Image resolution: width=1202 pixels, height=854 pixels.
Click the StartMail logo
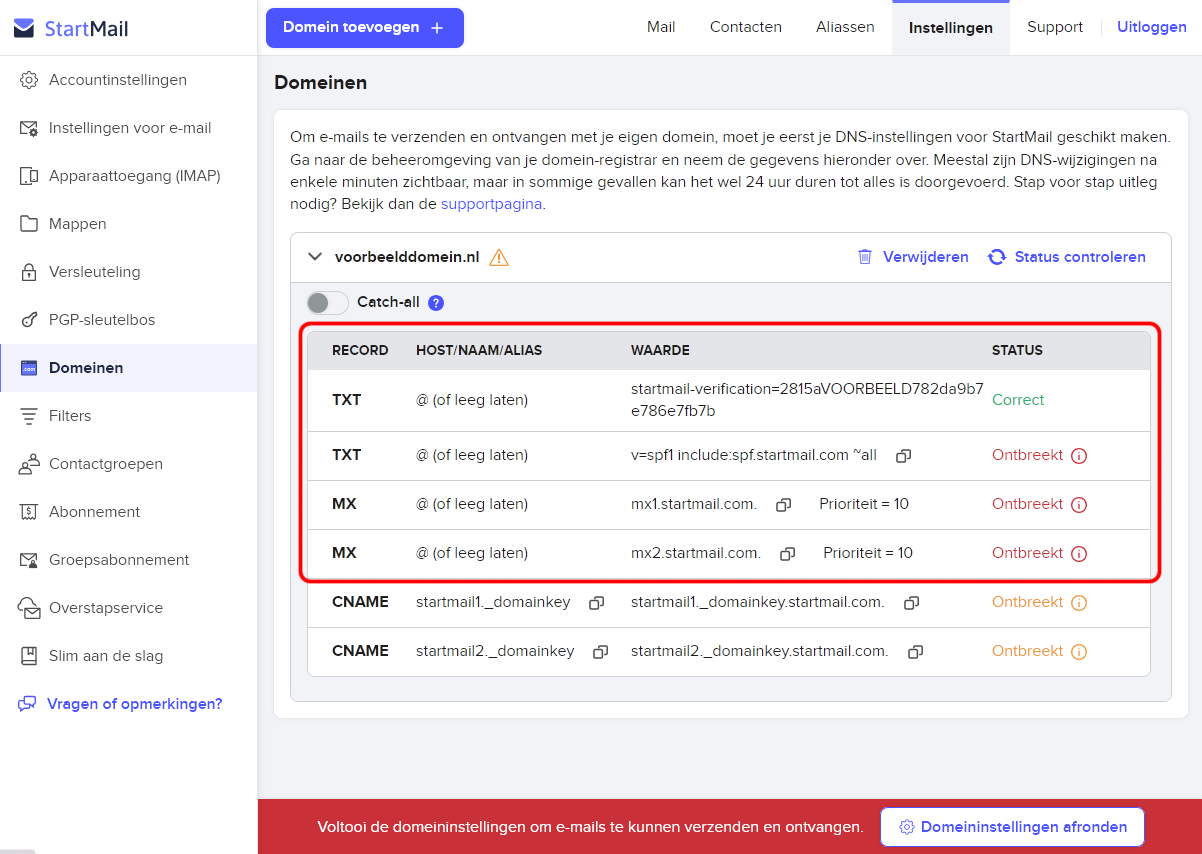click(71, 28)
